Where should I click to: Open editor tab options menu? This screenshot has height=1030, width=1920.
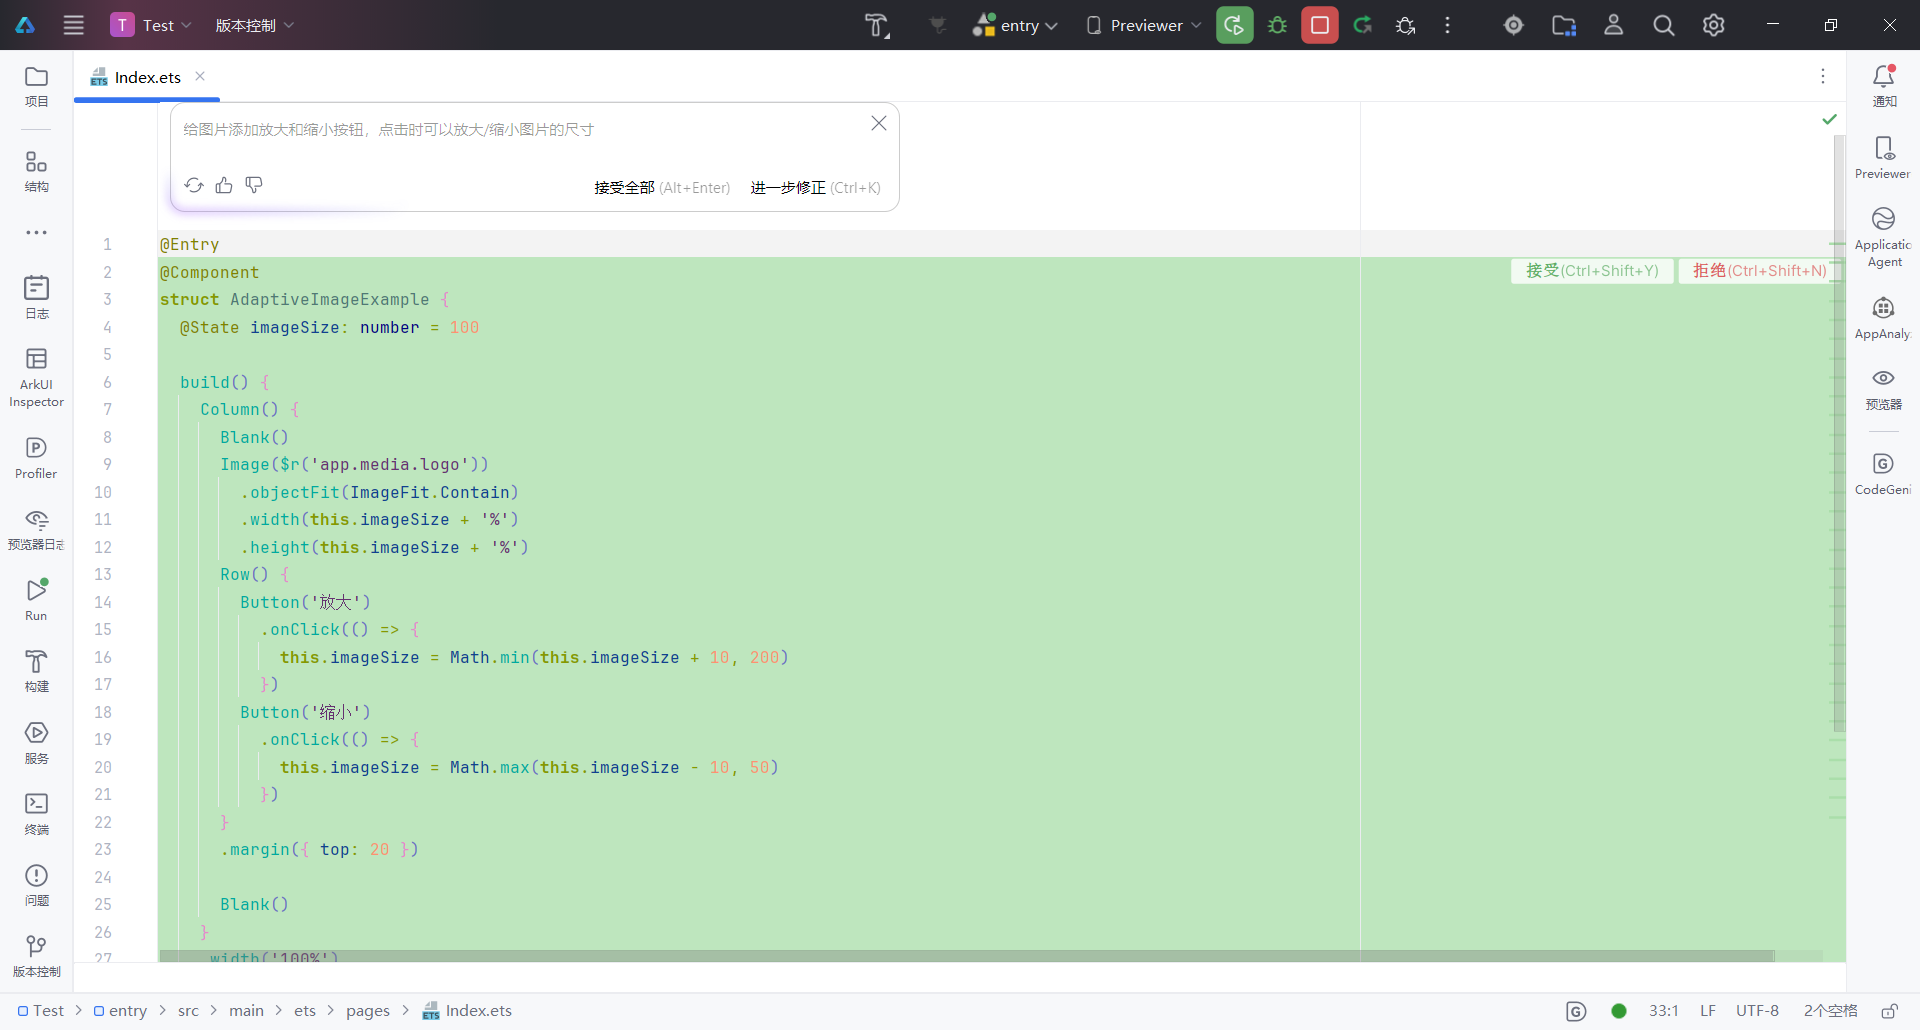click(x=1823, y=76)
